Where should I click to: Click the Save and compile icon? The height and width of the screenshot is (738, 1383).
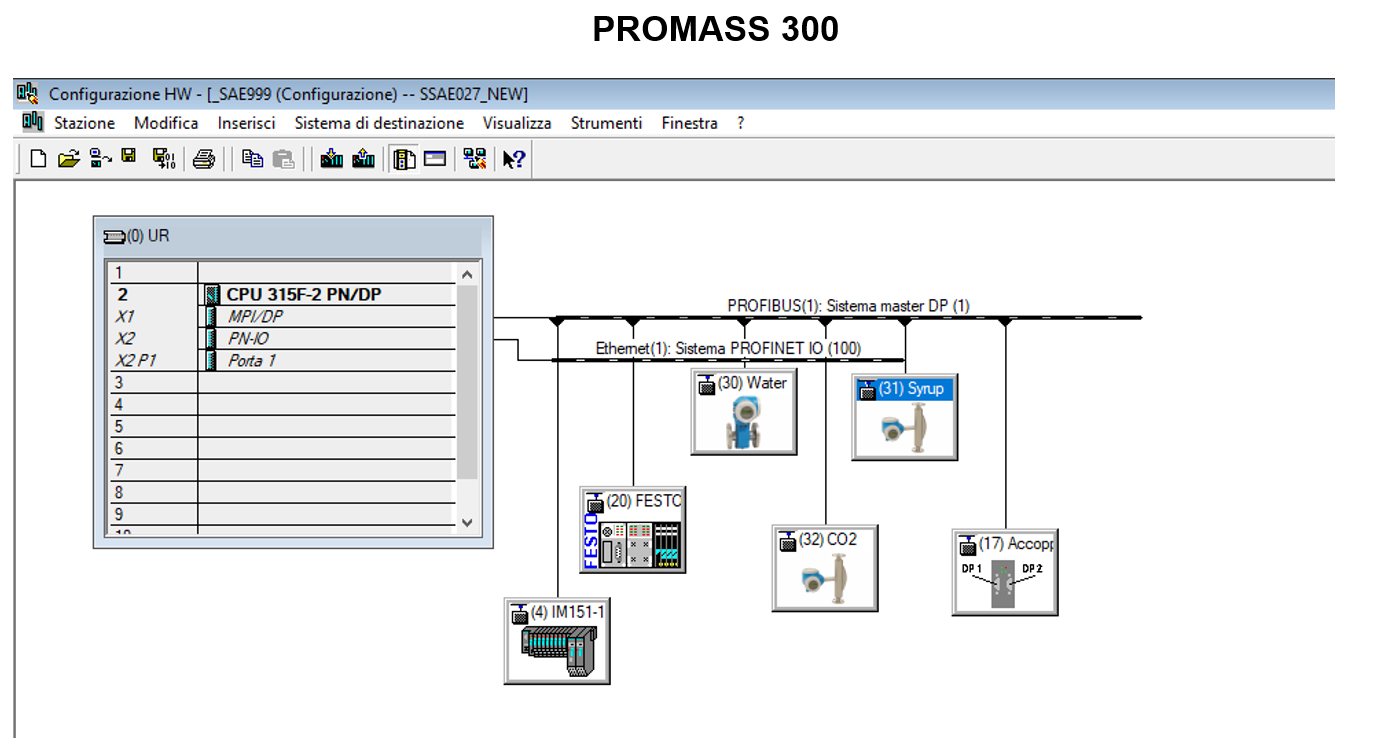point(163,158)
